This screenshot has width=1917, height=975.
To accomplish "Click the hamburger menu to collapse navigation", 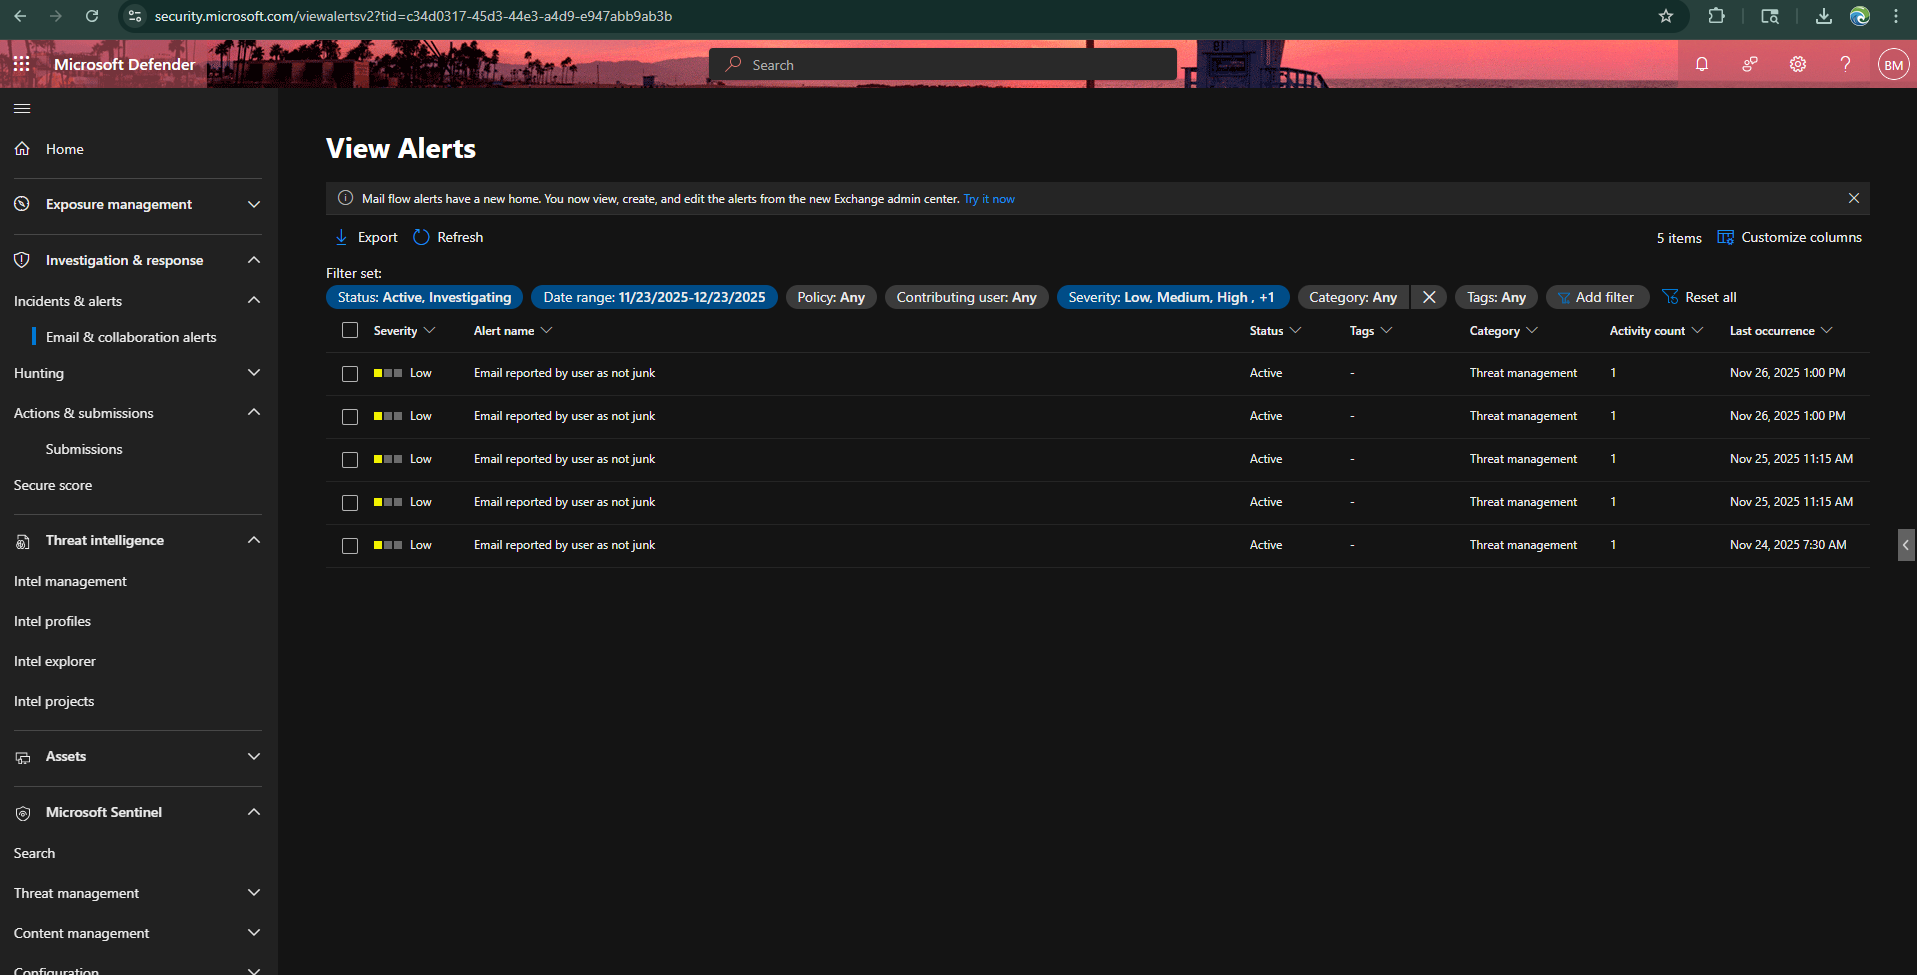I will point(21,108).
